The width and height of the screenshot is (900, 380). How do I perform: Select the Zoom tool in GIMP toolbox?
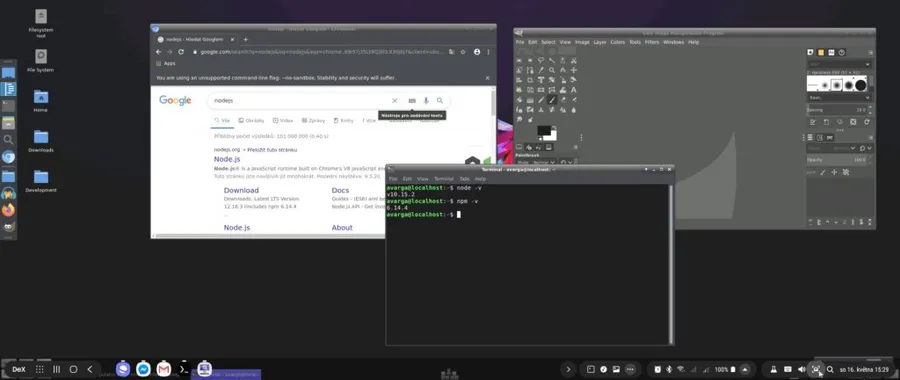[x=552, y=70]
